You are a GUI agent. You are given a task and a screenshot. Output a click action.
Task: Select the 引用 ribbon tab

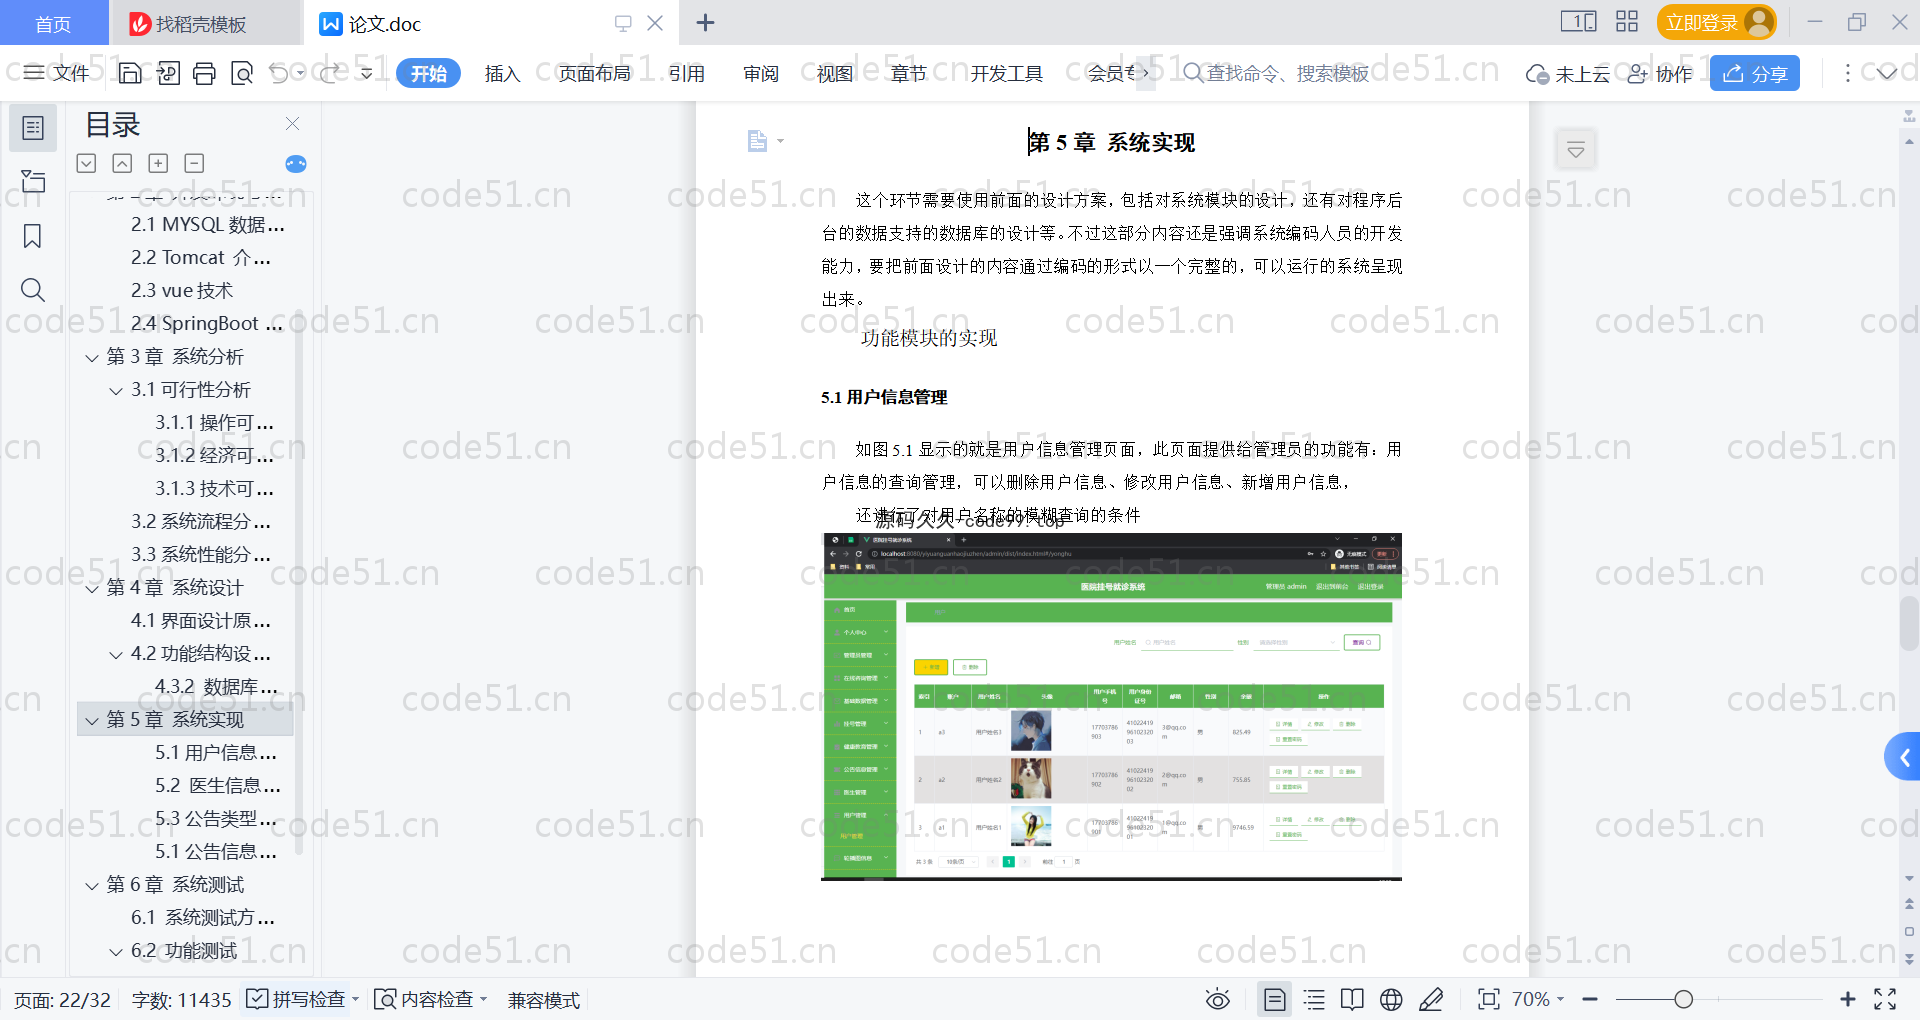pyautogui.click(x=687, y=73)
